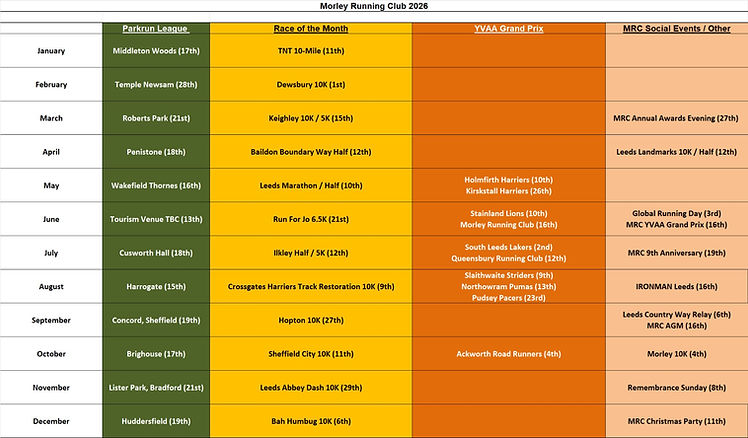Image resolution: width=748 pixels, height=438 pixels.
Task: Click 'MRC Christmas Party (11th)'
Action: (676, 421)
